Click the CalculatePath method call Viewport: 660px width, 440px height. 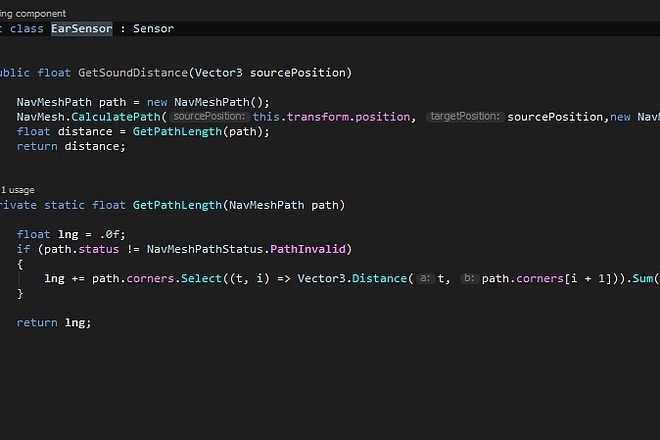(116, 117)
